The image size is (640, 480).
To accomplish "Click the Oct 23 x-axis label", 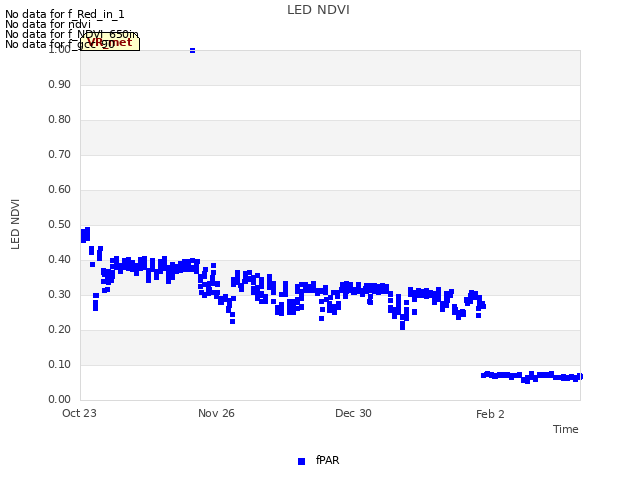I will 79,413.
